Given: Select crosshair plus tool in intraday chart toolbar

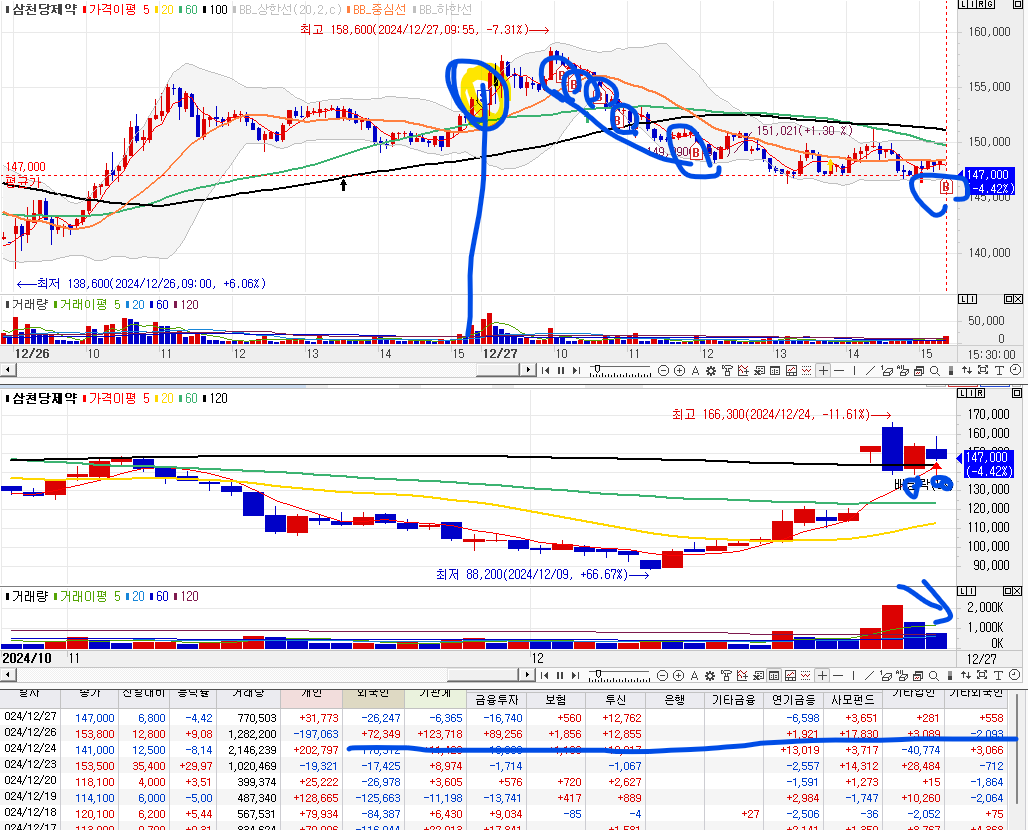Looking at the screenshot, I should 823,370.
